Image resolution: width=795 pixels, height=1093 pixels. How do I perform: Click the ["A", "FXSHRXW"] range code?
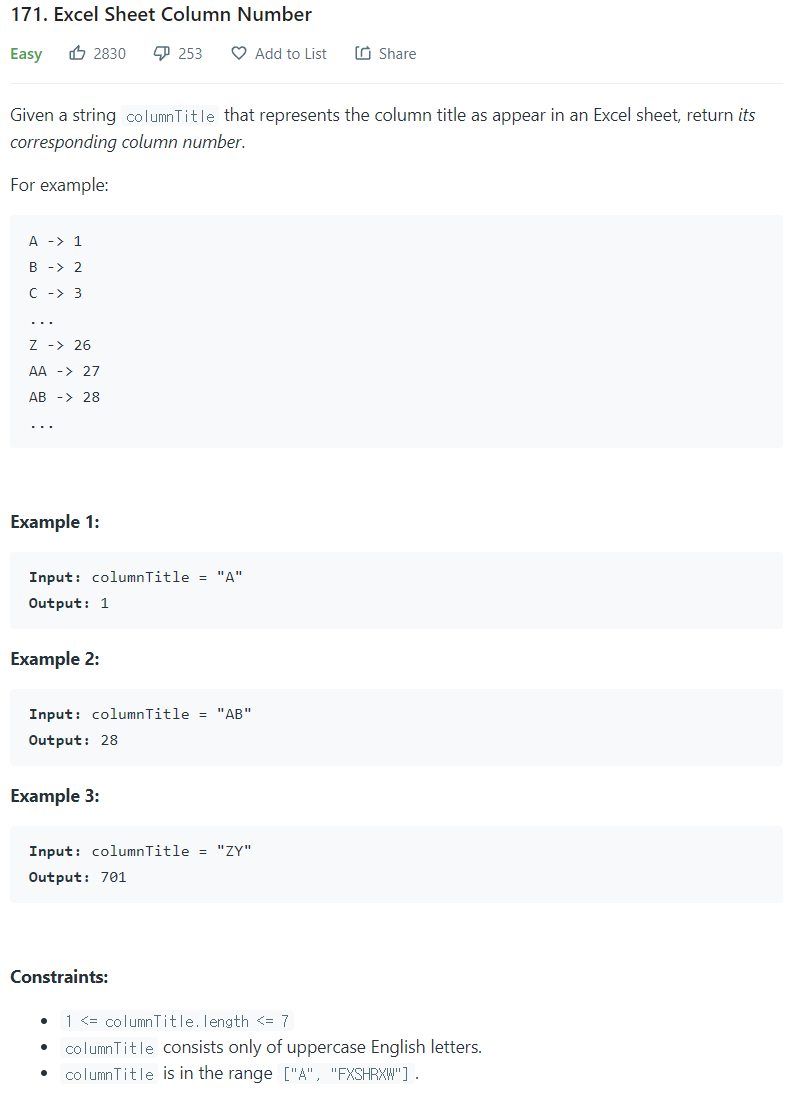[345, 1074]
